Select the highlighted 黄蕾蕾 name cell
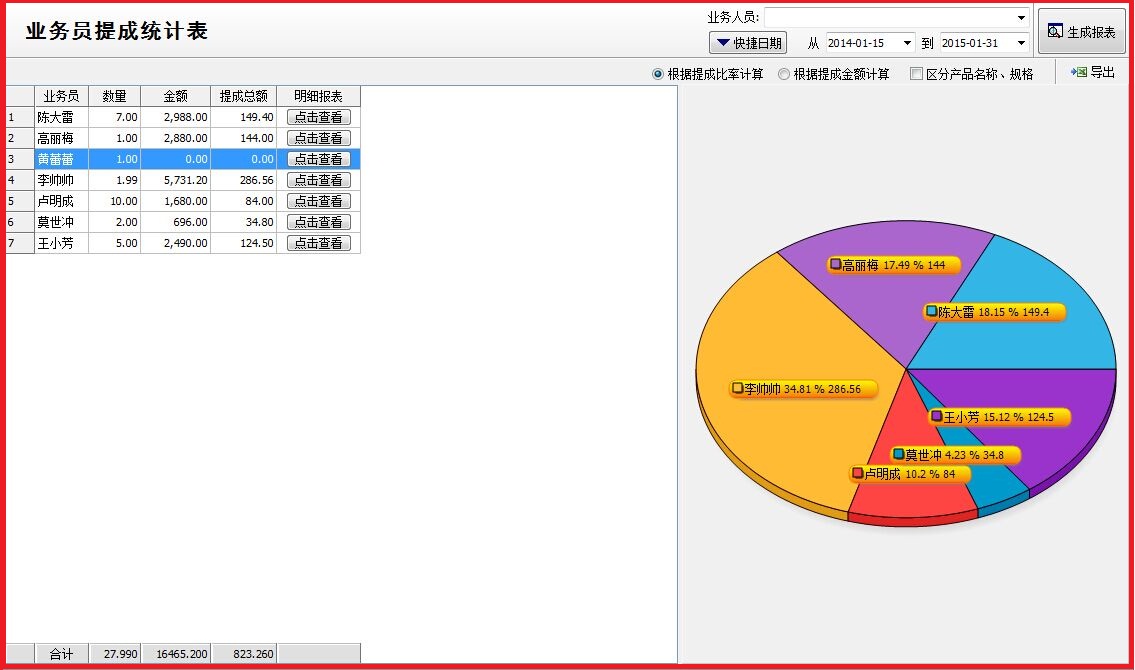 tap(62, 159)
